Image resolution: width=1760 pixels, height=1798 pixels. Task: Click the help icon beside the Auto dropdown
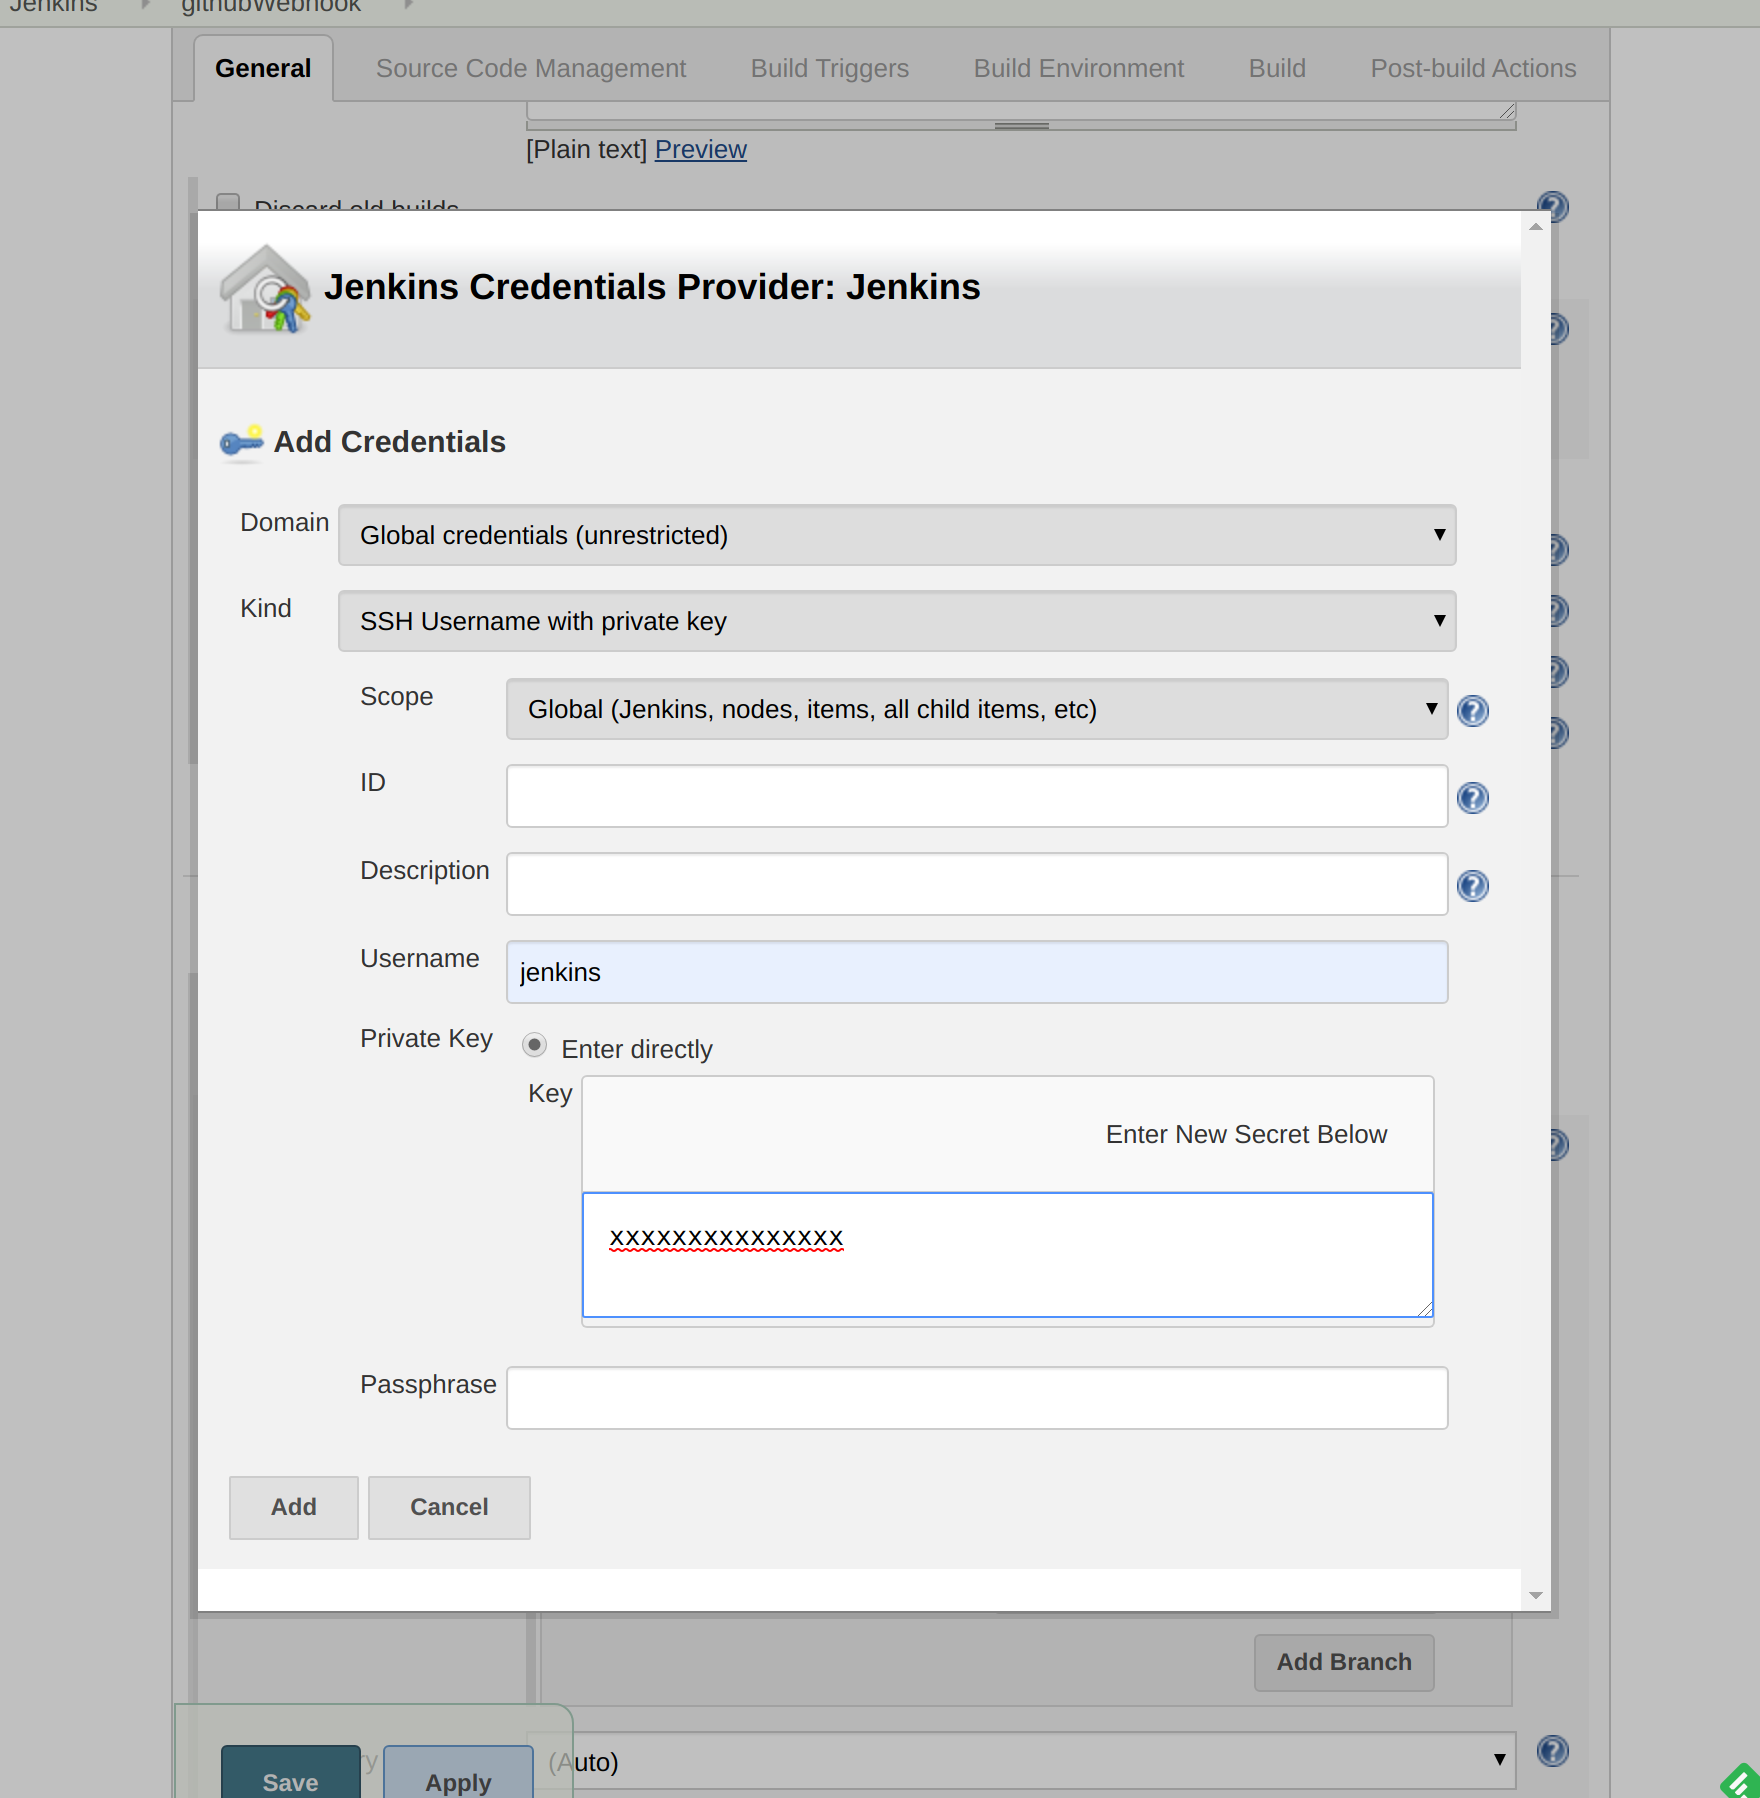1553,1751
